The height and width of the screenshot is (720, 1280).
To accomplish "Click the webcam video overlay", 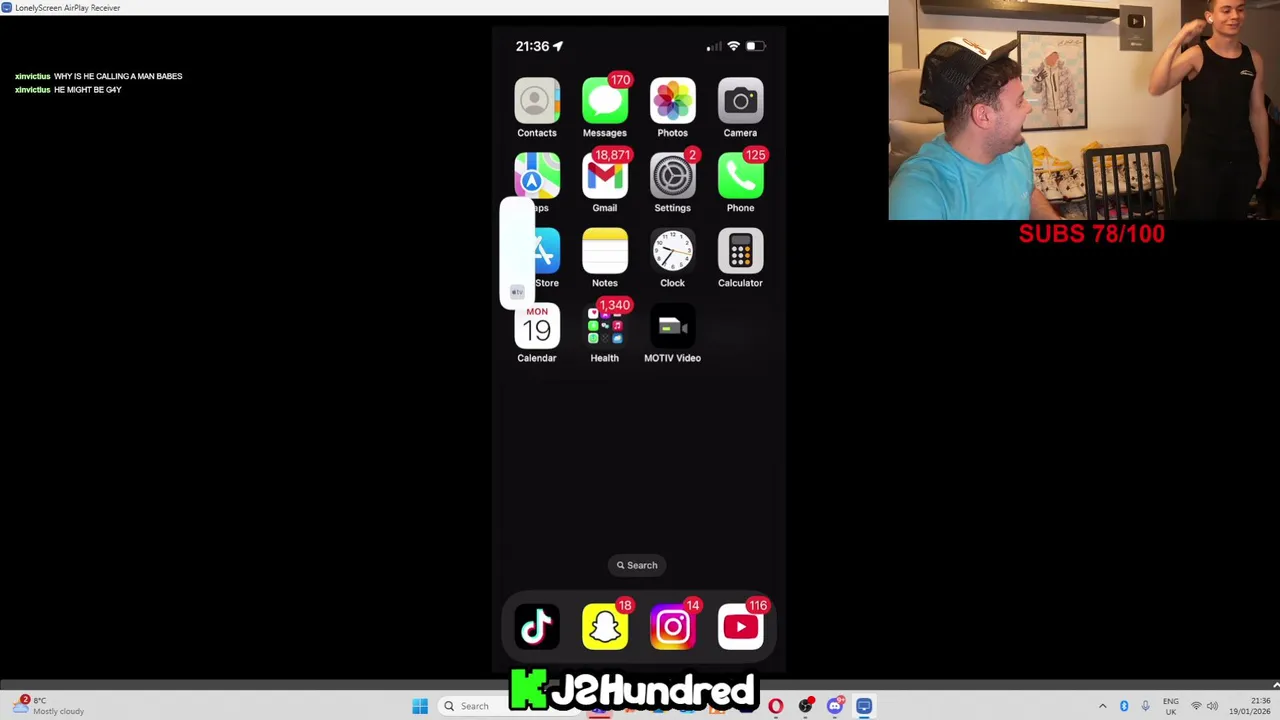I will [x=1084, y=110].
